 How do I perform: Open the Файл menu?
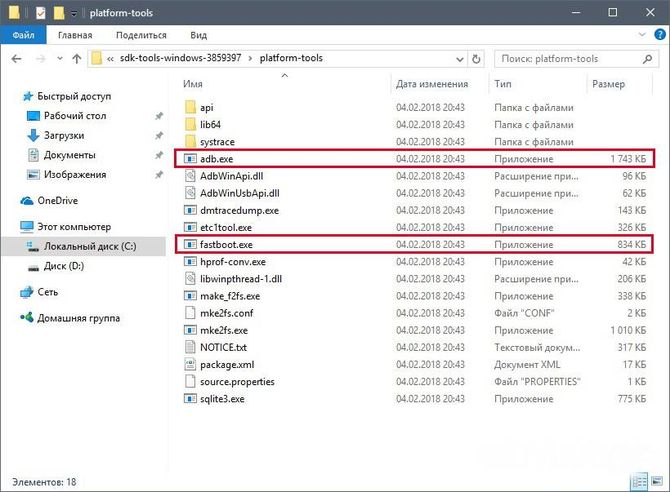pos(23,35)
